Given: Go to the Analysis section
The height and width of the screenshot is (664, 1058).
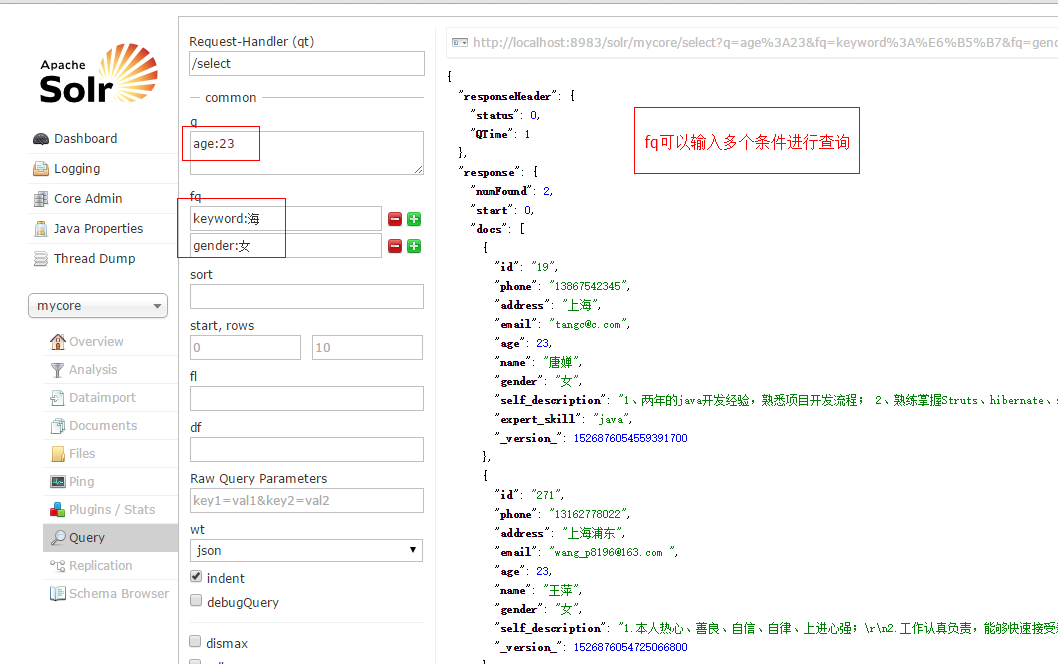Looking at the screenshot, I should [x=93, y=370].
